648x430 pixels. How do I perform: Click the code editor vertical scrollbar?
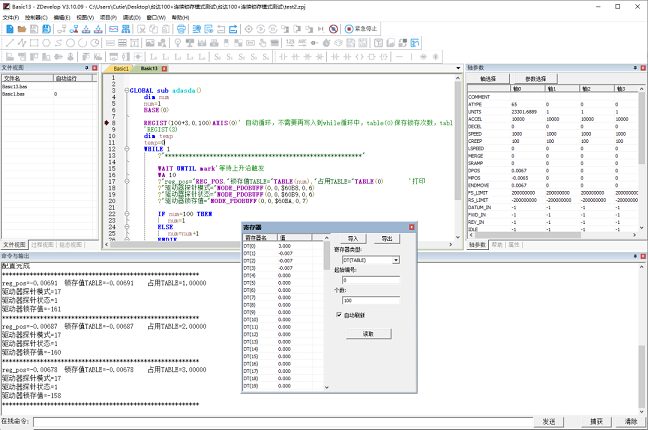pyautogui.click(x=458, y=158)
